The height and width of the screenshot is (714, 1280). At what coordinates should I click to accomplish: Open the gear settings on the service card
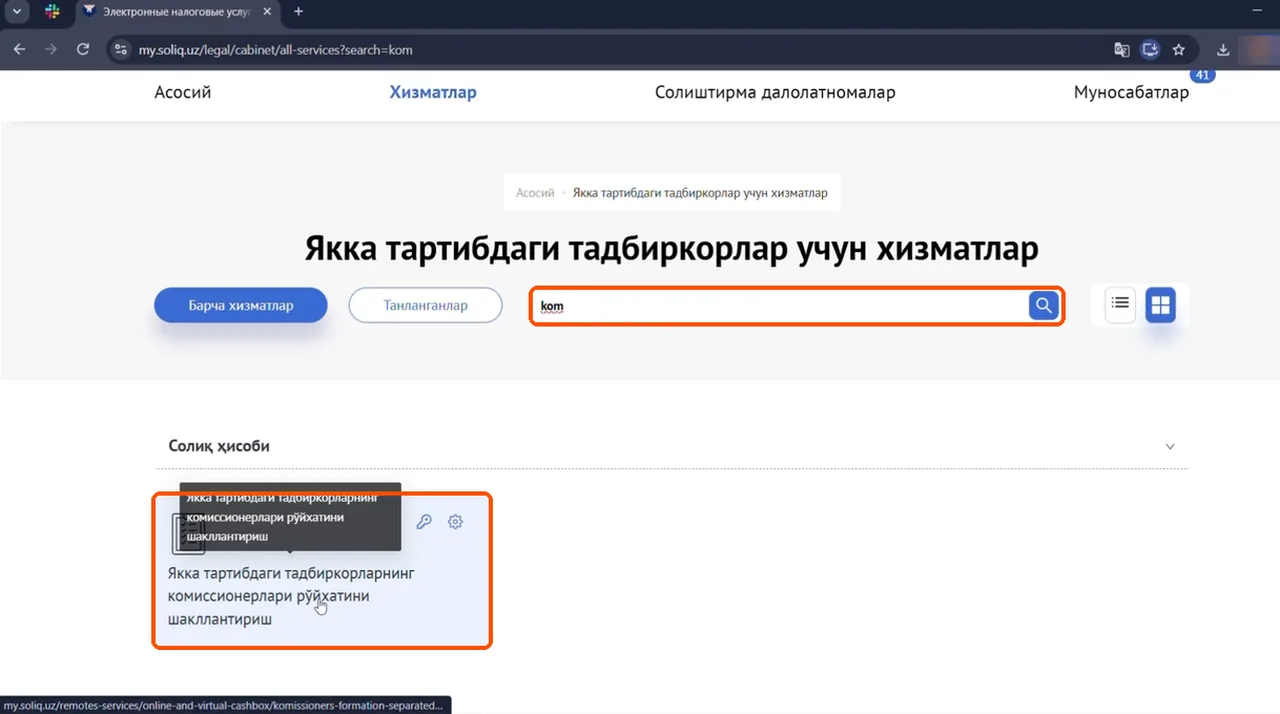tap(456, 522)
